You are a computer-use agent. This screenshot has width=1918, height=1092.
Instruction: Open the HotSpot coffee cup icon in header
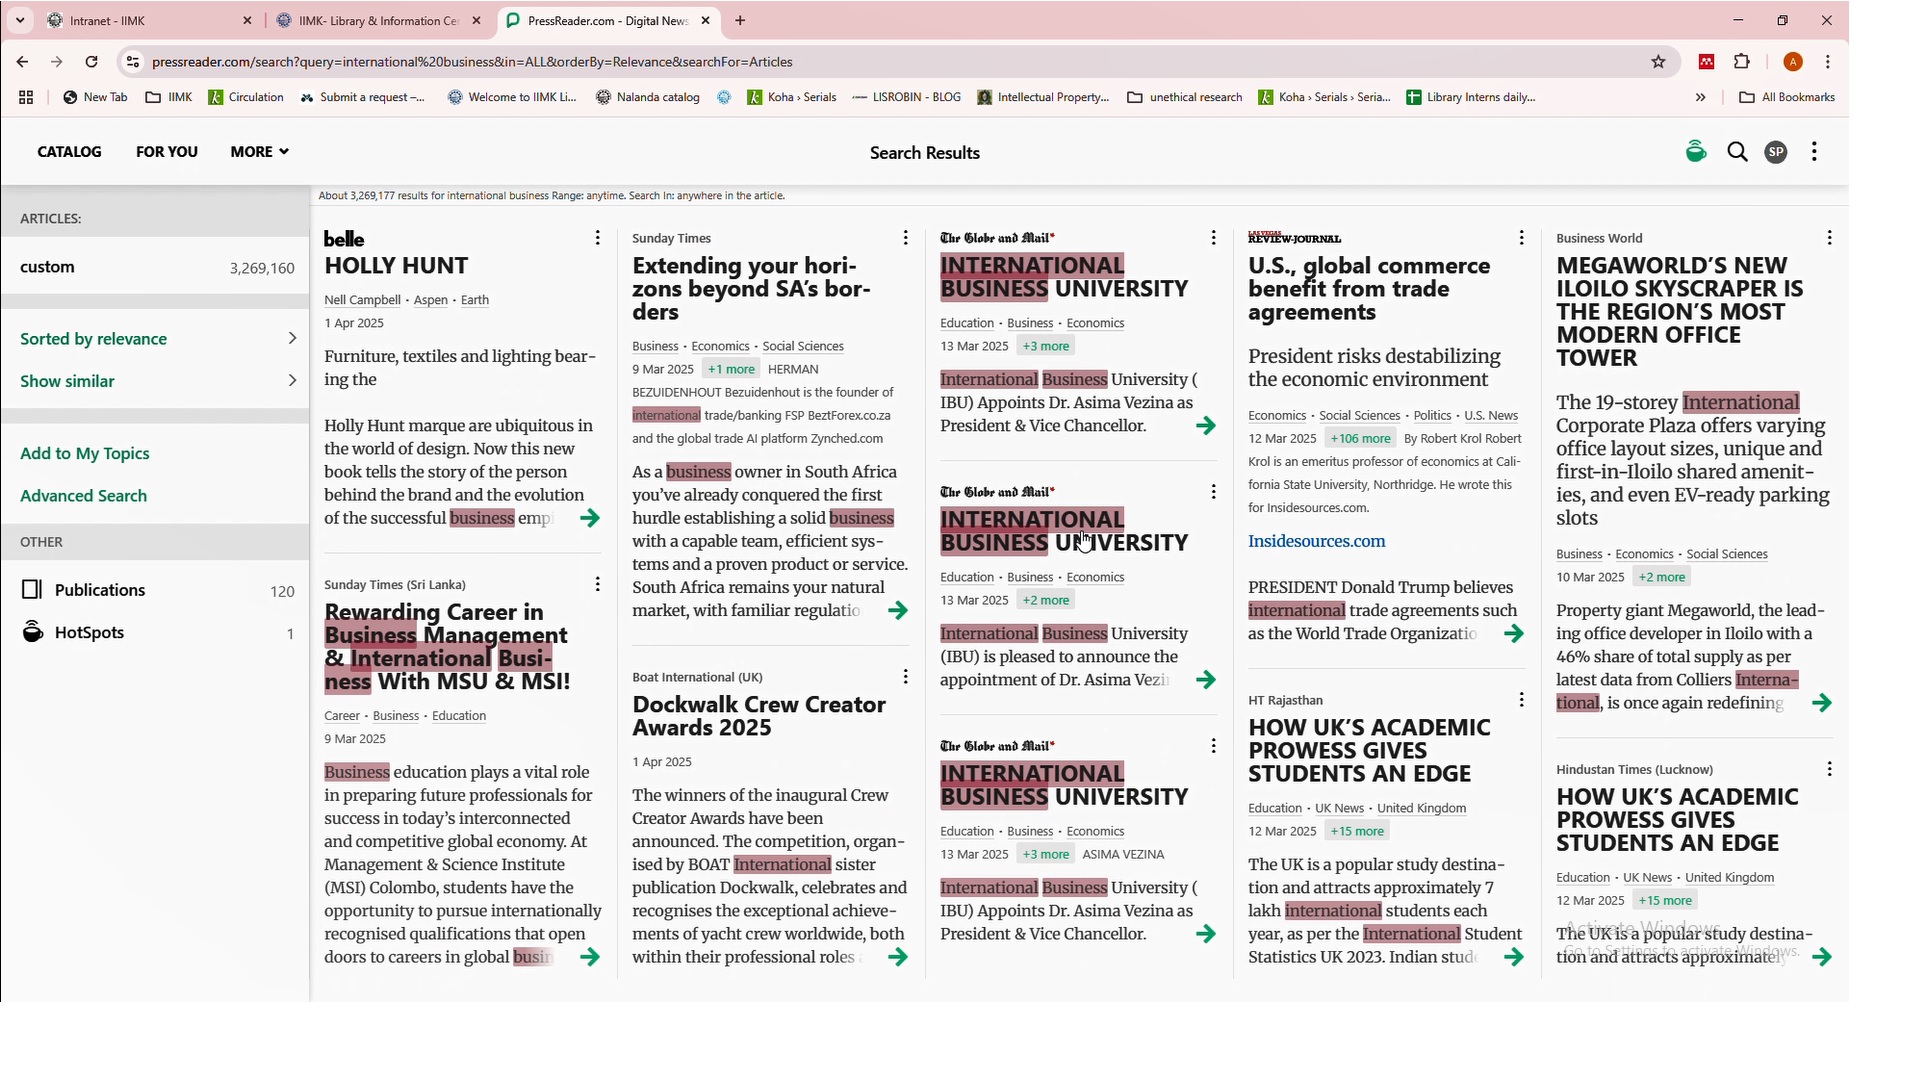pos(1695,152)
